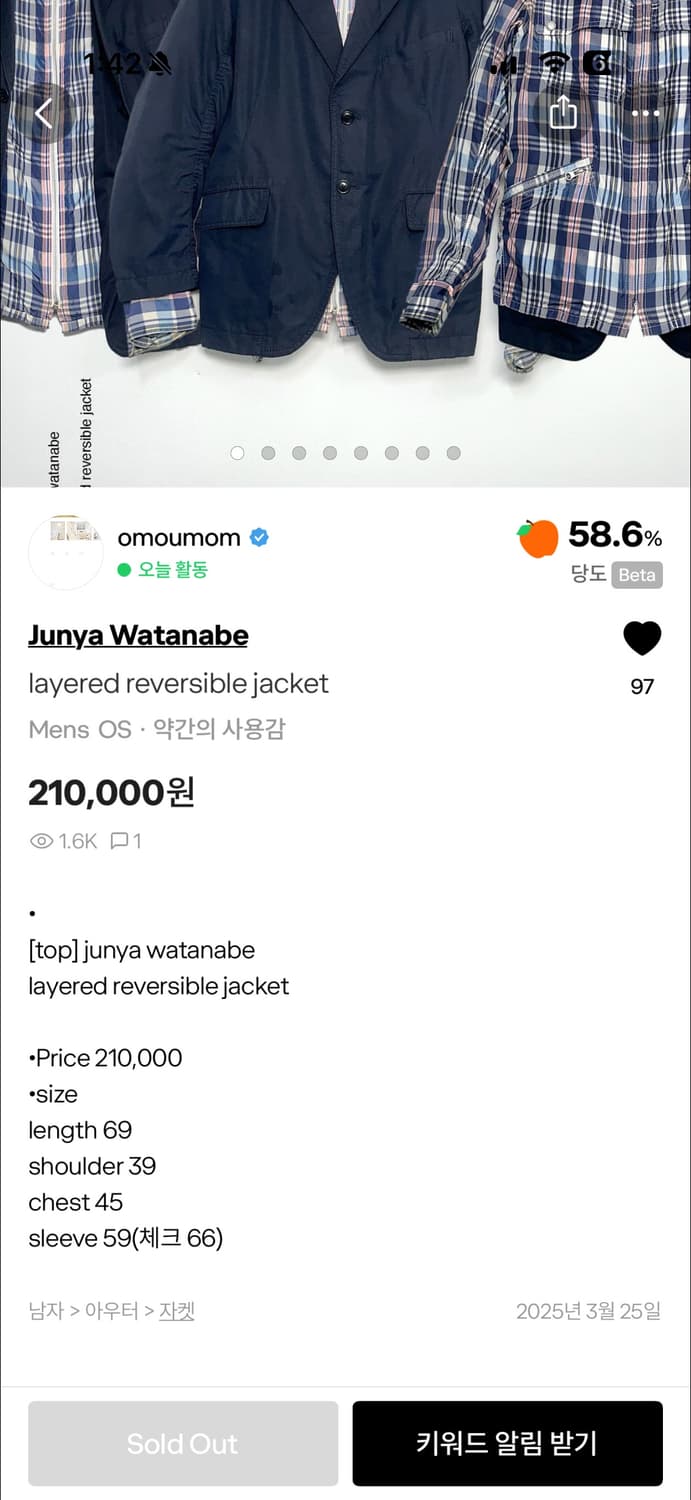The width and height of the screenshot is (691, 1500).
Task: Tap the heart icon to like the jacket
Action: click(x=643, y=639)
